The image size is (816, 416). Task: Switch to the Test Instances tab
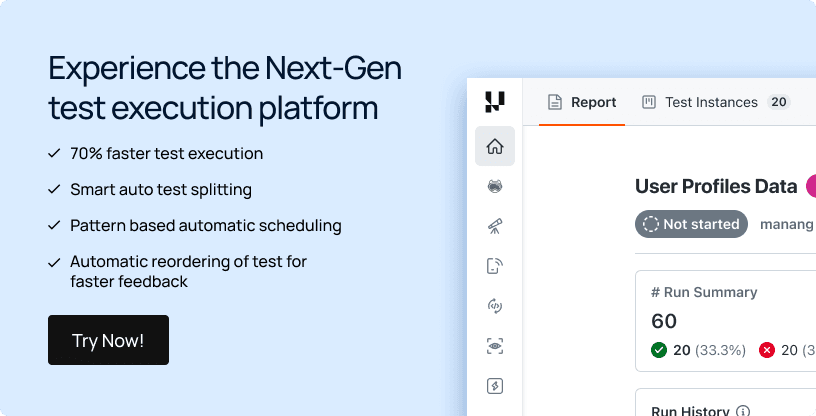point(716,102)
